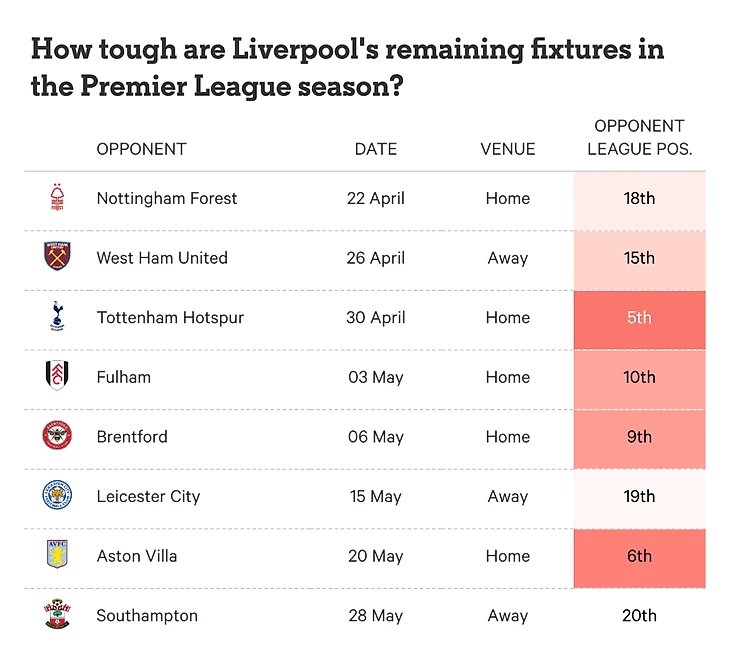Click the West Ham United crest
This screenshot has width=730, height=672.
tap(57, 258)
